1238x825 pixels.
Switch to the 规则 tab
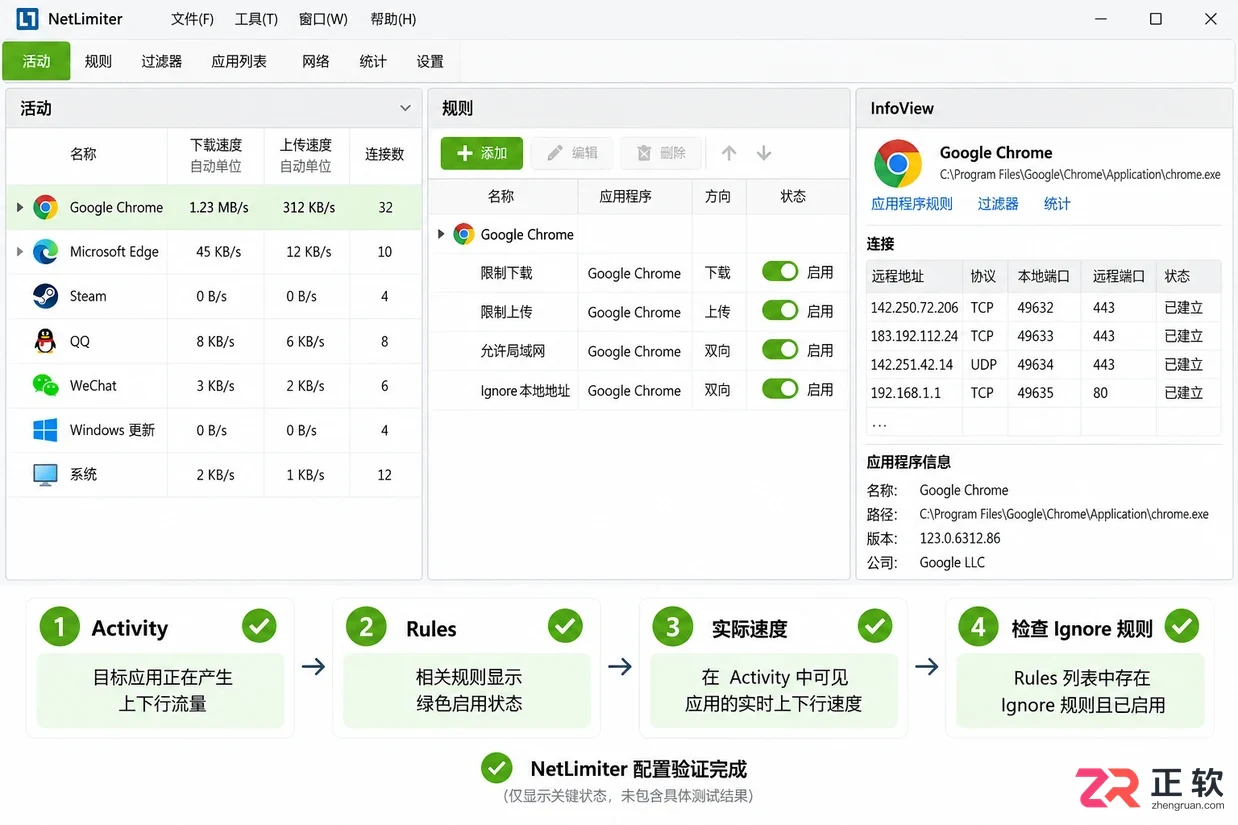pos(98,61)
